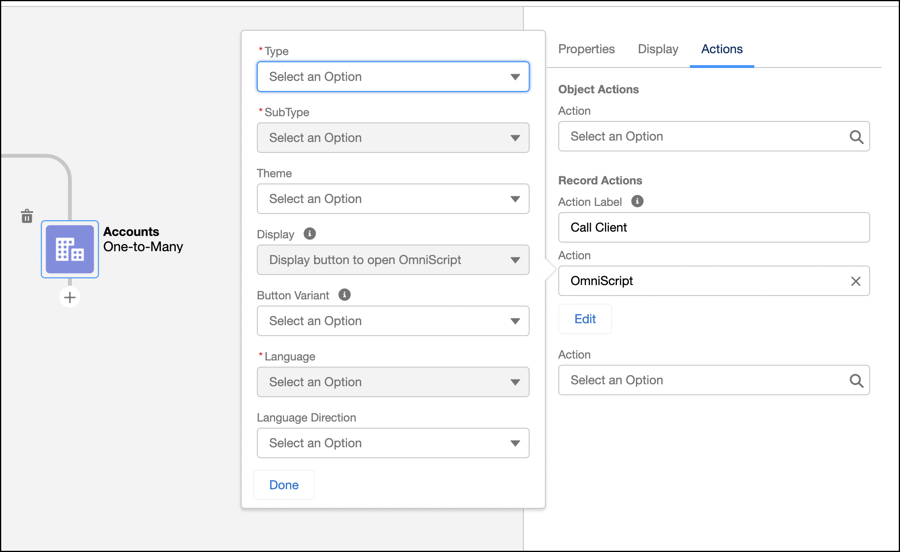
Task: Switch to the Display tab
Action: click(x=658, y=49)
